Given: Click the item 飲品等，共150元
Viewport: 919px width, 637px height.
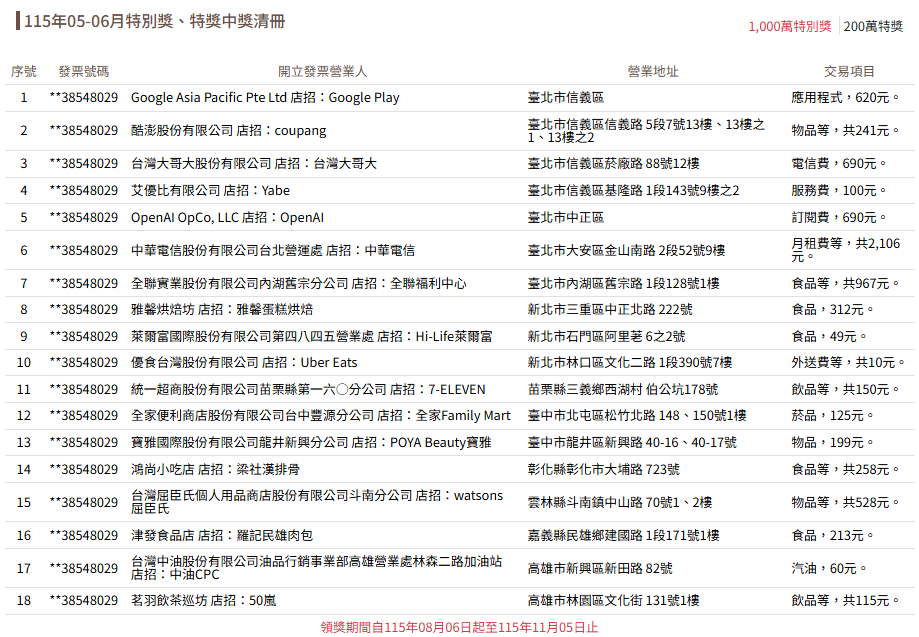Looking at the screenshot, I should click(x=845, y=390).
